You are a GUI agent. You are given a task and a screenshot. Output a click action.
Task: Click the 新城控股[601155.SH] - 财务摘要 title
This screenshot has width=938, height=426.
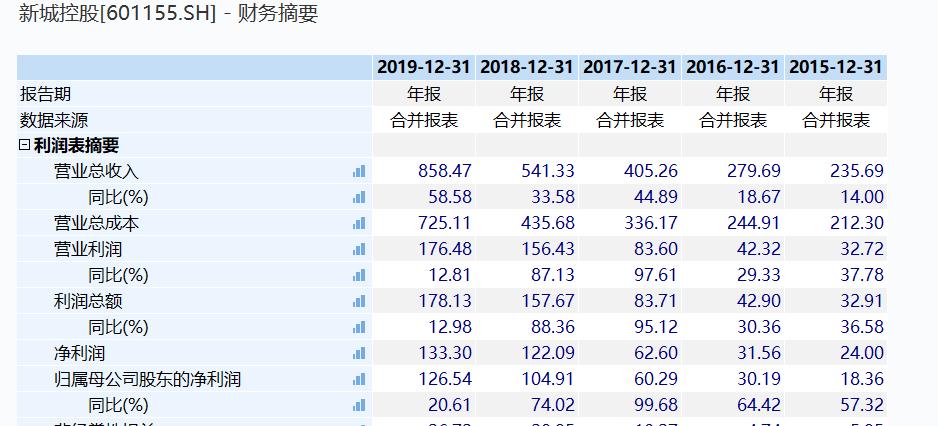[x=168, y=13]
